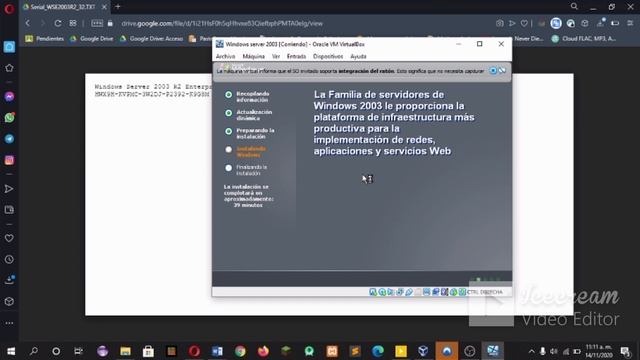Open Opera speed dial grid button

(x=73, y=23)
